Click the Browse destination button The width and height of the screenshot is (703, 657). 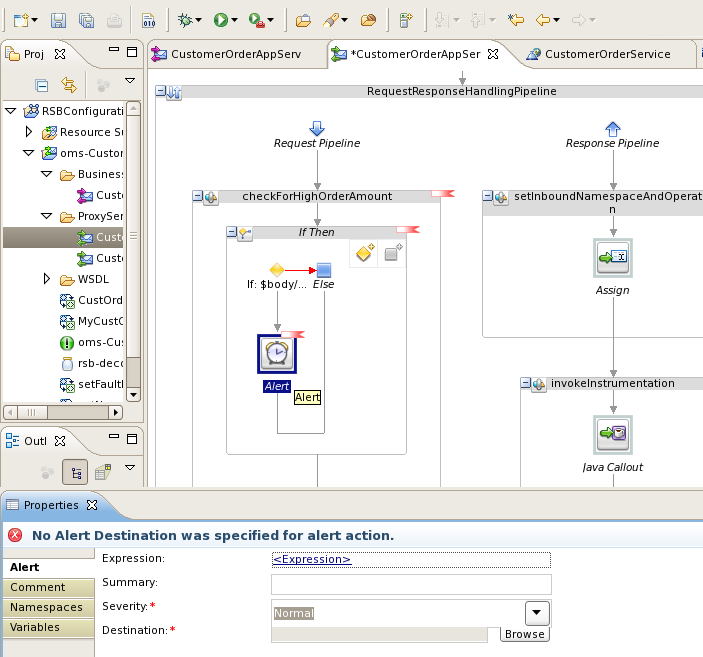(525, 634)
